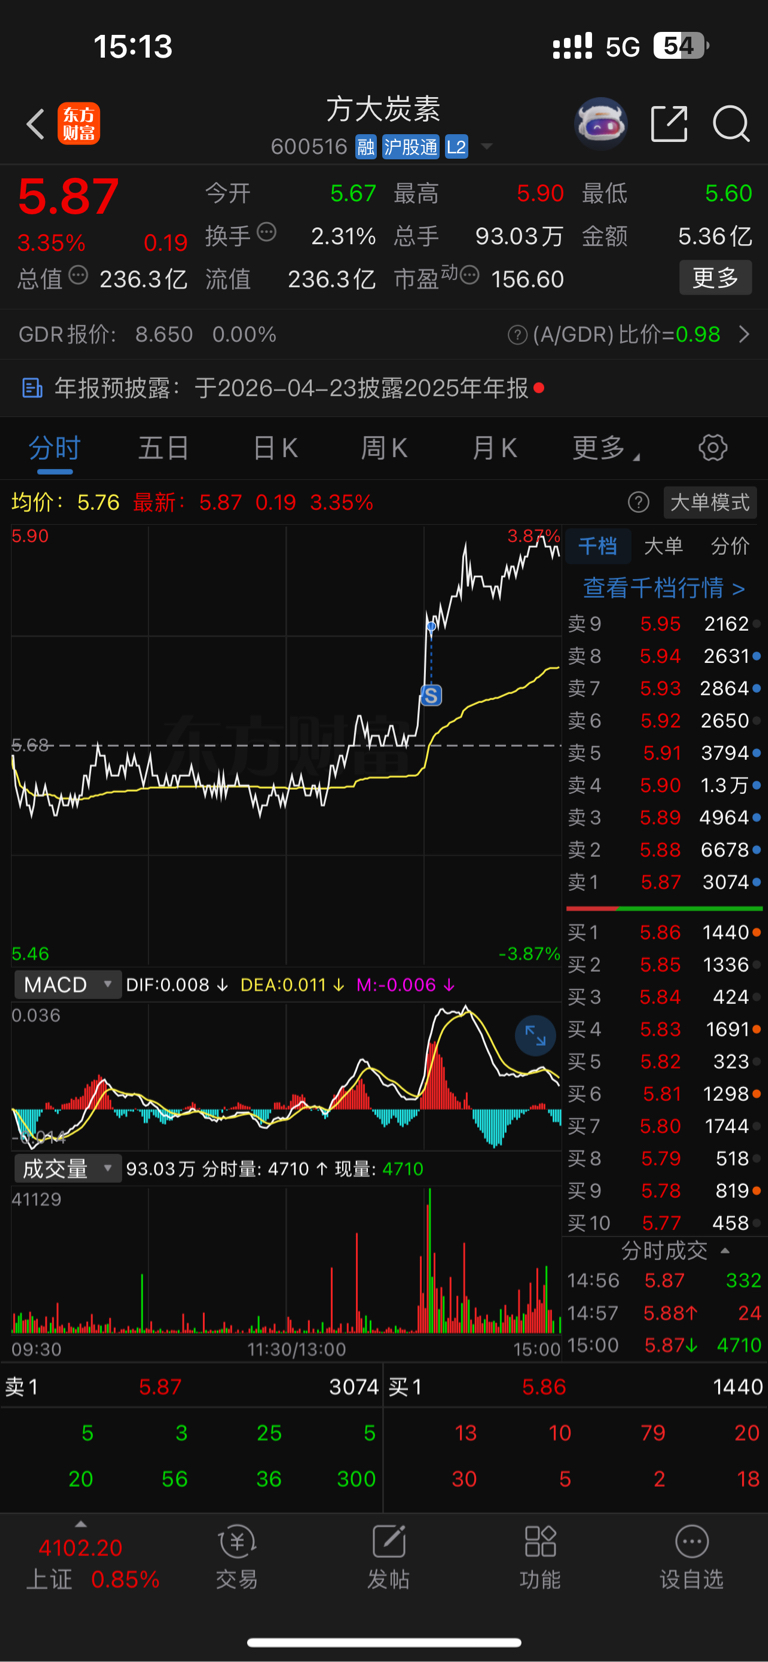
Task: Open info icon next to 总值
Action: click(x=78, y=275)
